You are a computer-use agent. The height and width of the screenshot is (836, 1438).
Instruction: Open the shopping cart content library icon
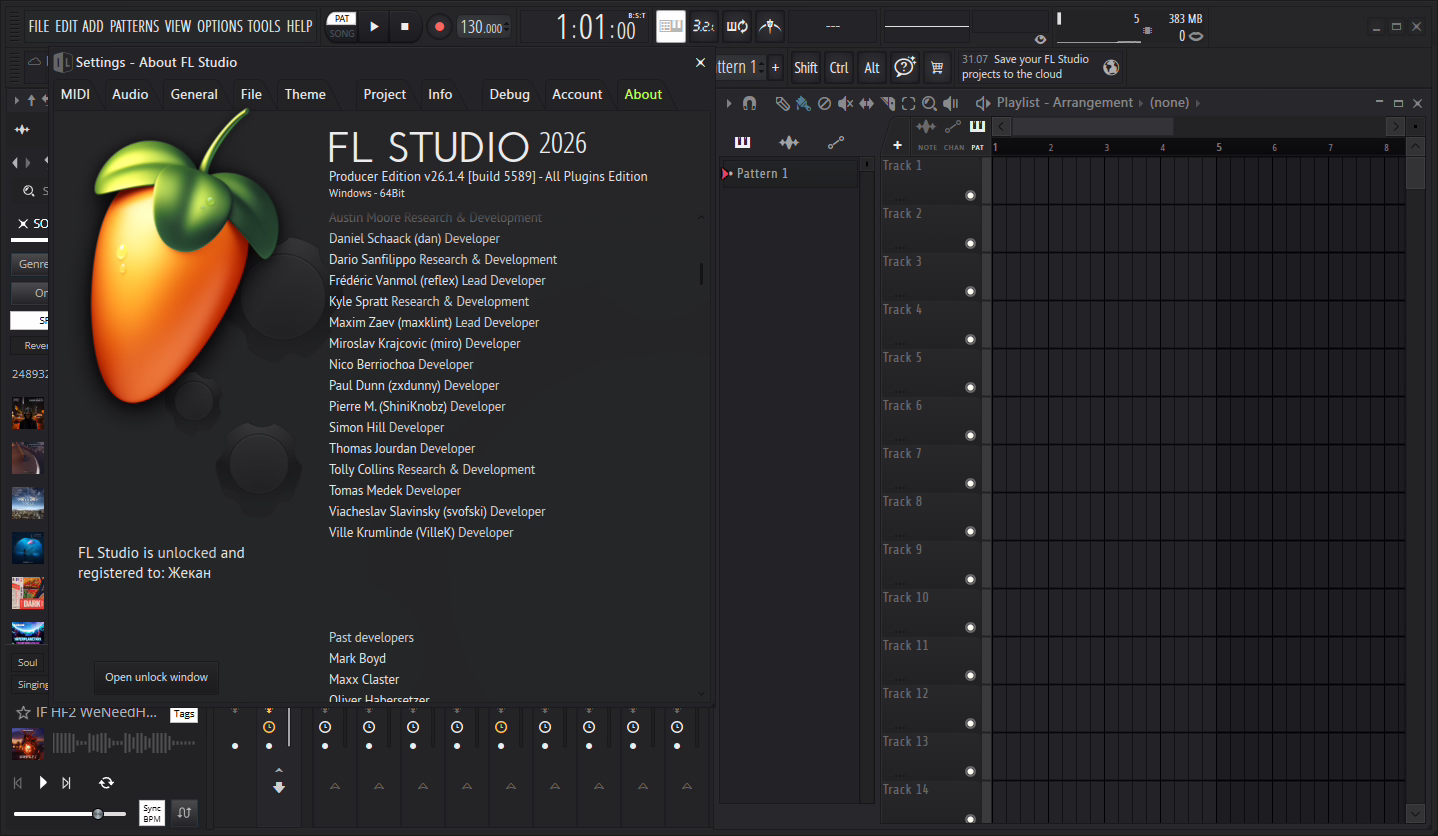[937, 67]
